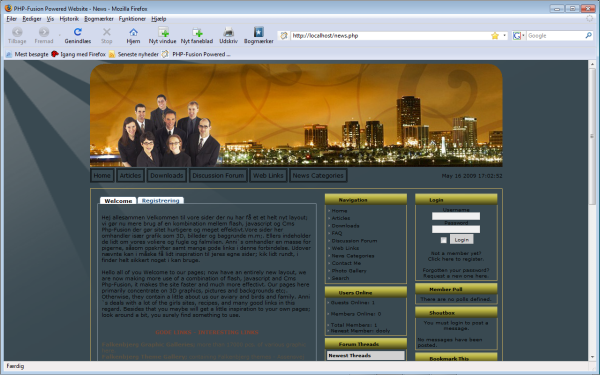Toggle the remember me checkbox in Login
The width and height of the screenshot is (600, 375).
click(443, 240)
